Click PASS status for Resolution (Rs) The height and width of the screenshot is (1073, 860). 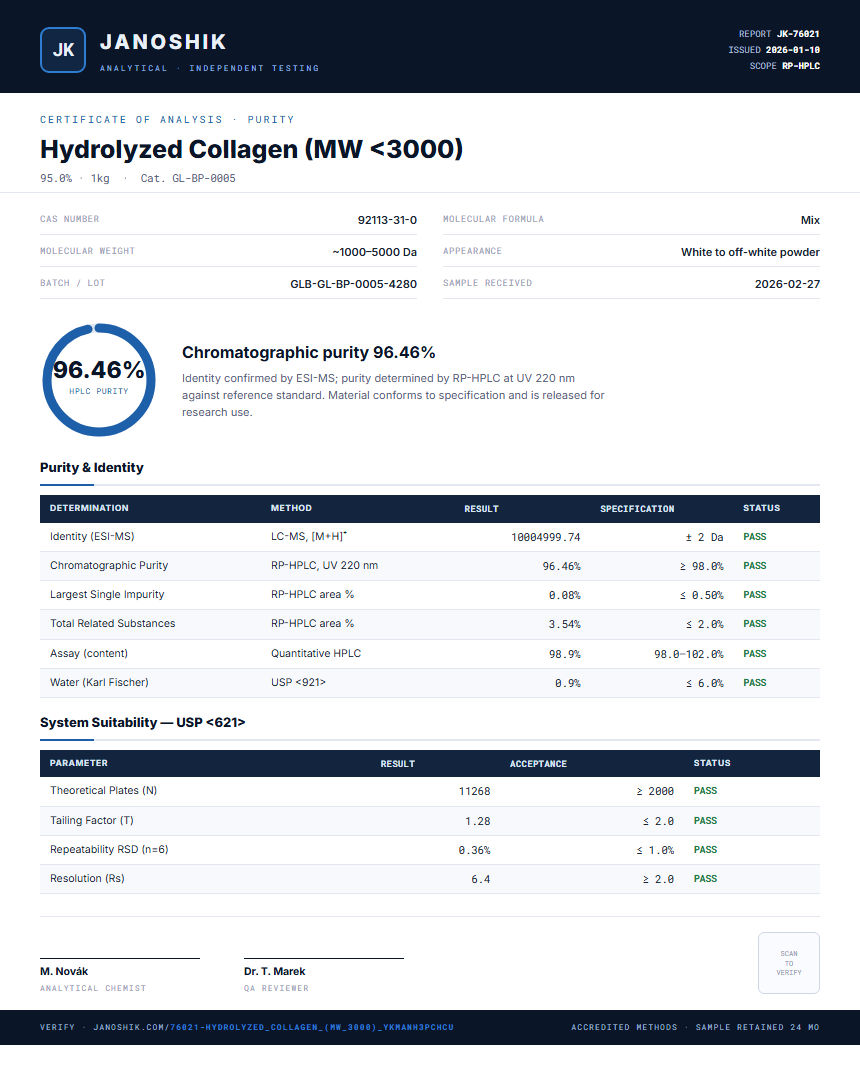coord(705,879)
